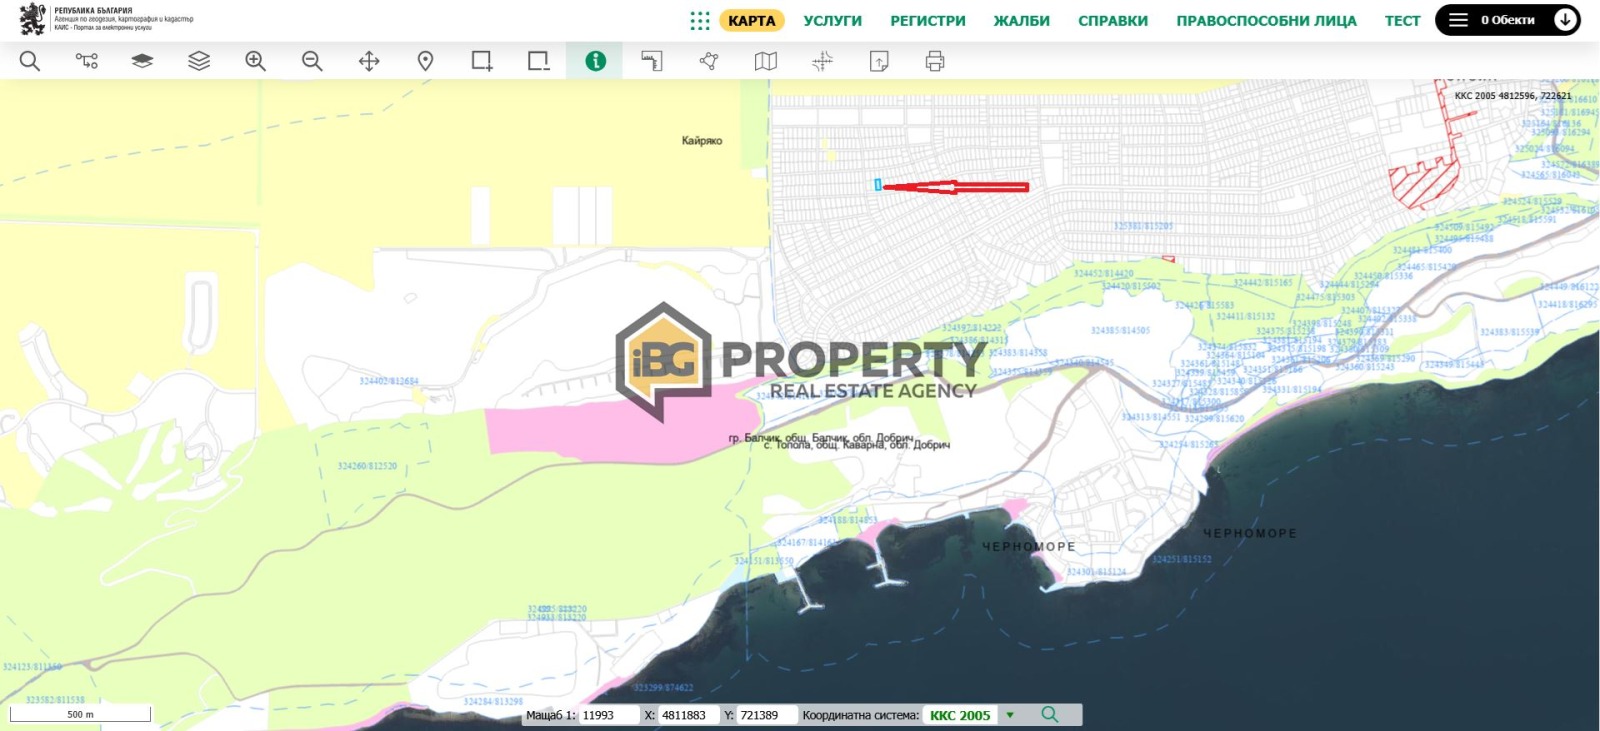Toggle the remove-from-selection rectangle tool
The image size is (1600, 731).
pos(539,61)
